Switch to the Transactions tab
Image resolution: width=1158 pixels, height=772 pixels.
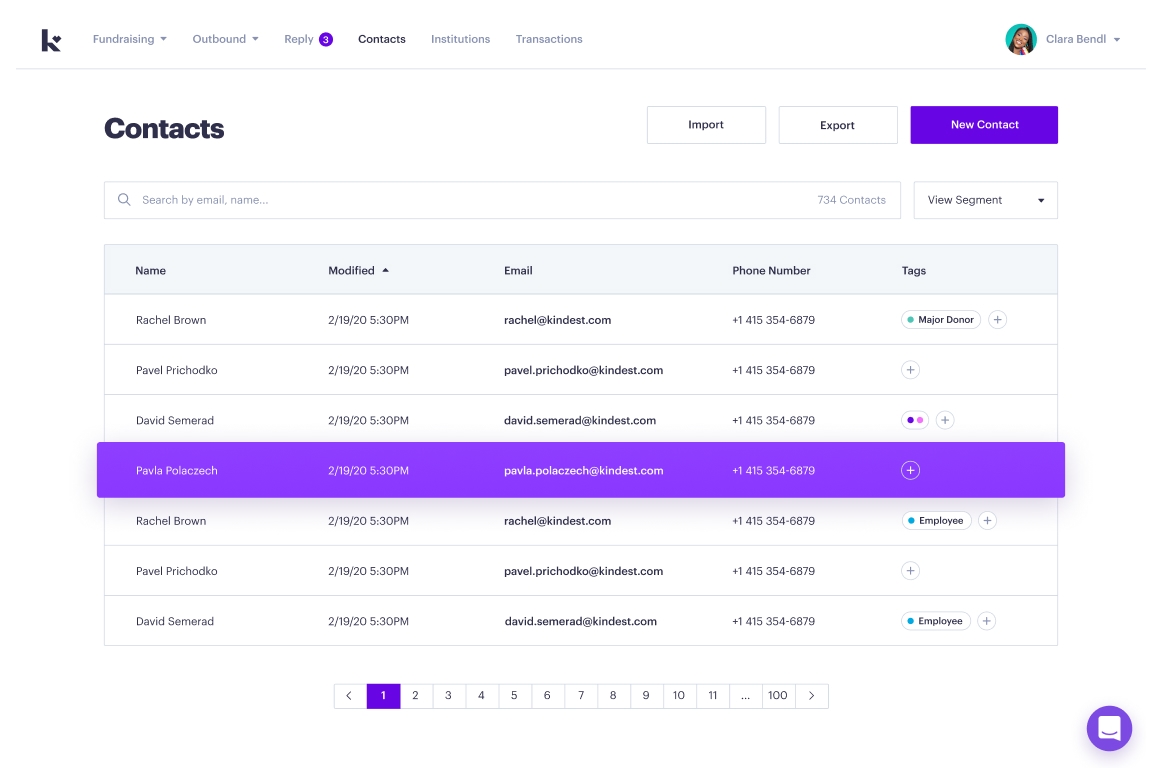point(548,39)
